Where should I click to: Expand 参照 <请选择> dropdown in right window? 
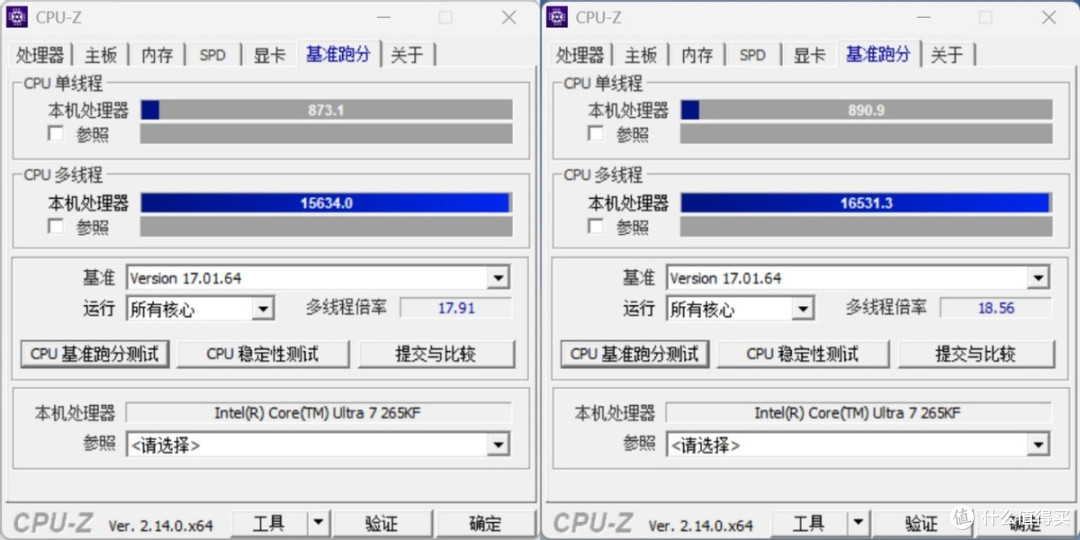[x=1038, y=445]
